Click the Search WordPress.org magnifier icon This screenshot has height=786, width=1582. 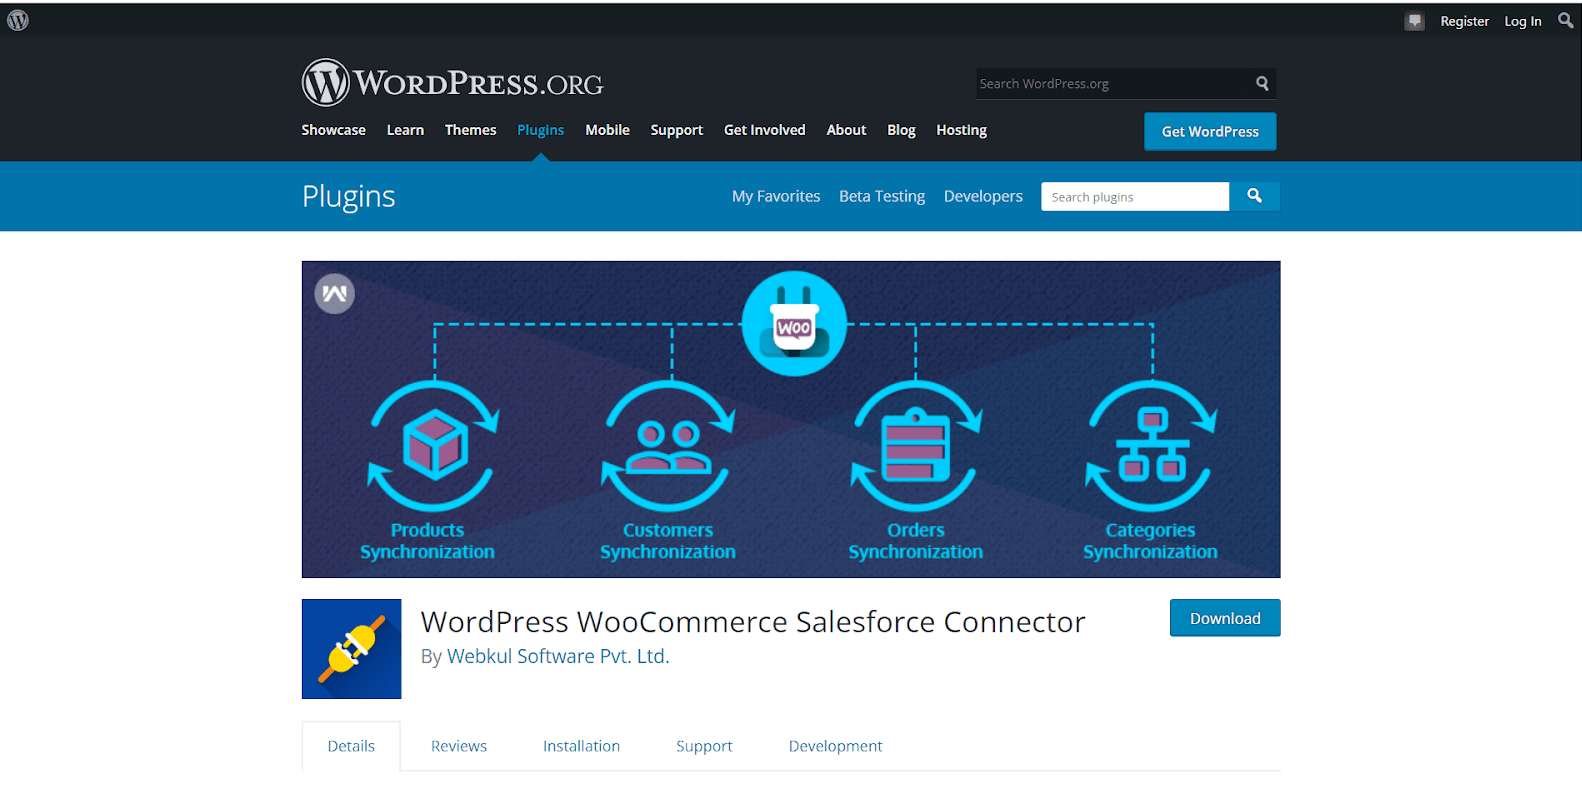(1262, 84)
